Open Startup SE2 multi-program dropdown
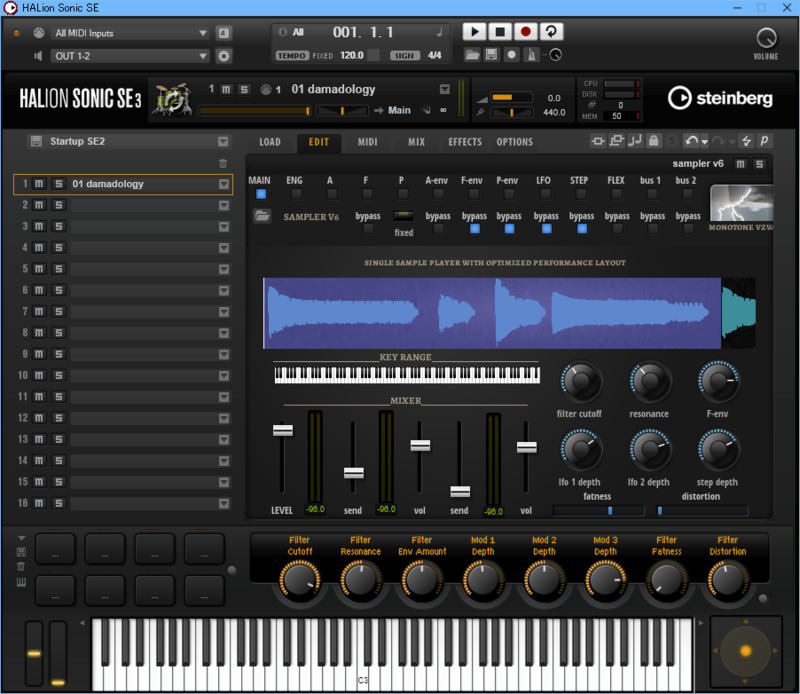The width and height of the screenshot is (800, 694). pos(223,141)
